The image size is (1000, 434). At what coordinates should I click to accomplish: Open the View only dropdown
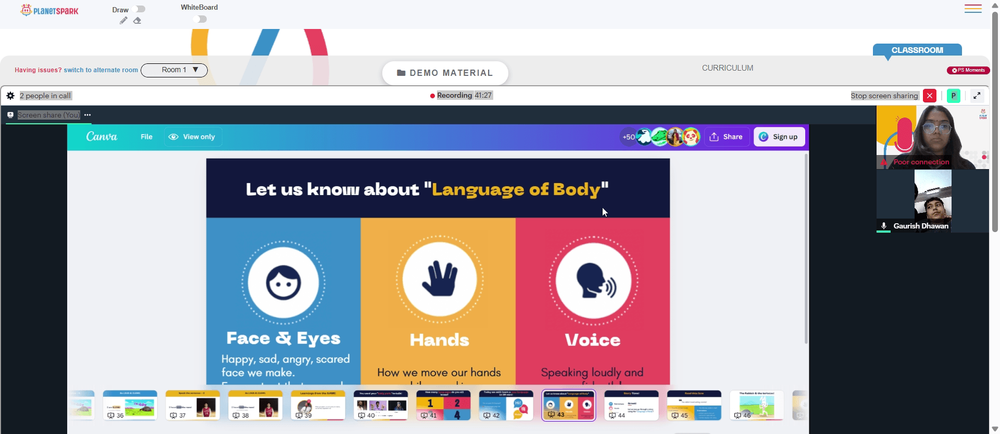click(x=192, y=136)
